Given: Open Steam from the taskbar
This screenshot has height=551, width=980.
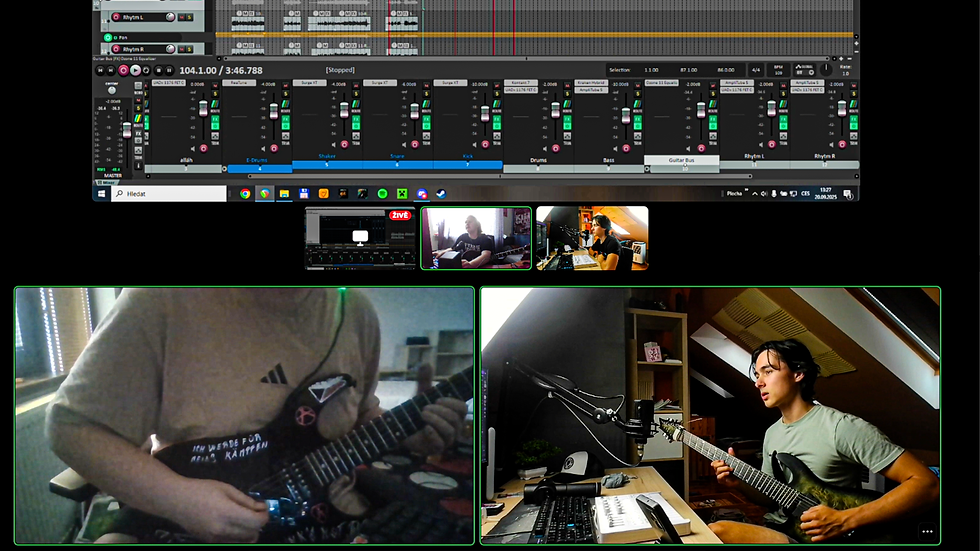Looking at the screenshot, I should [441, 194].
